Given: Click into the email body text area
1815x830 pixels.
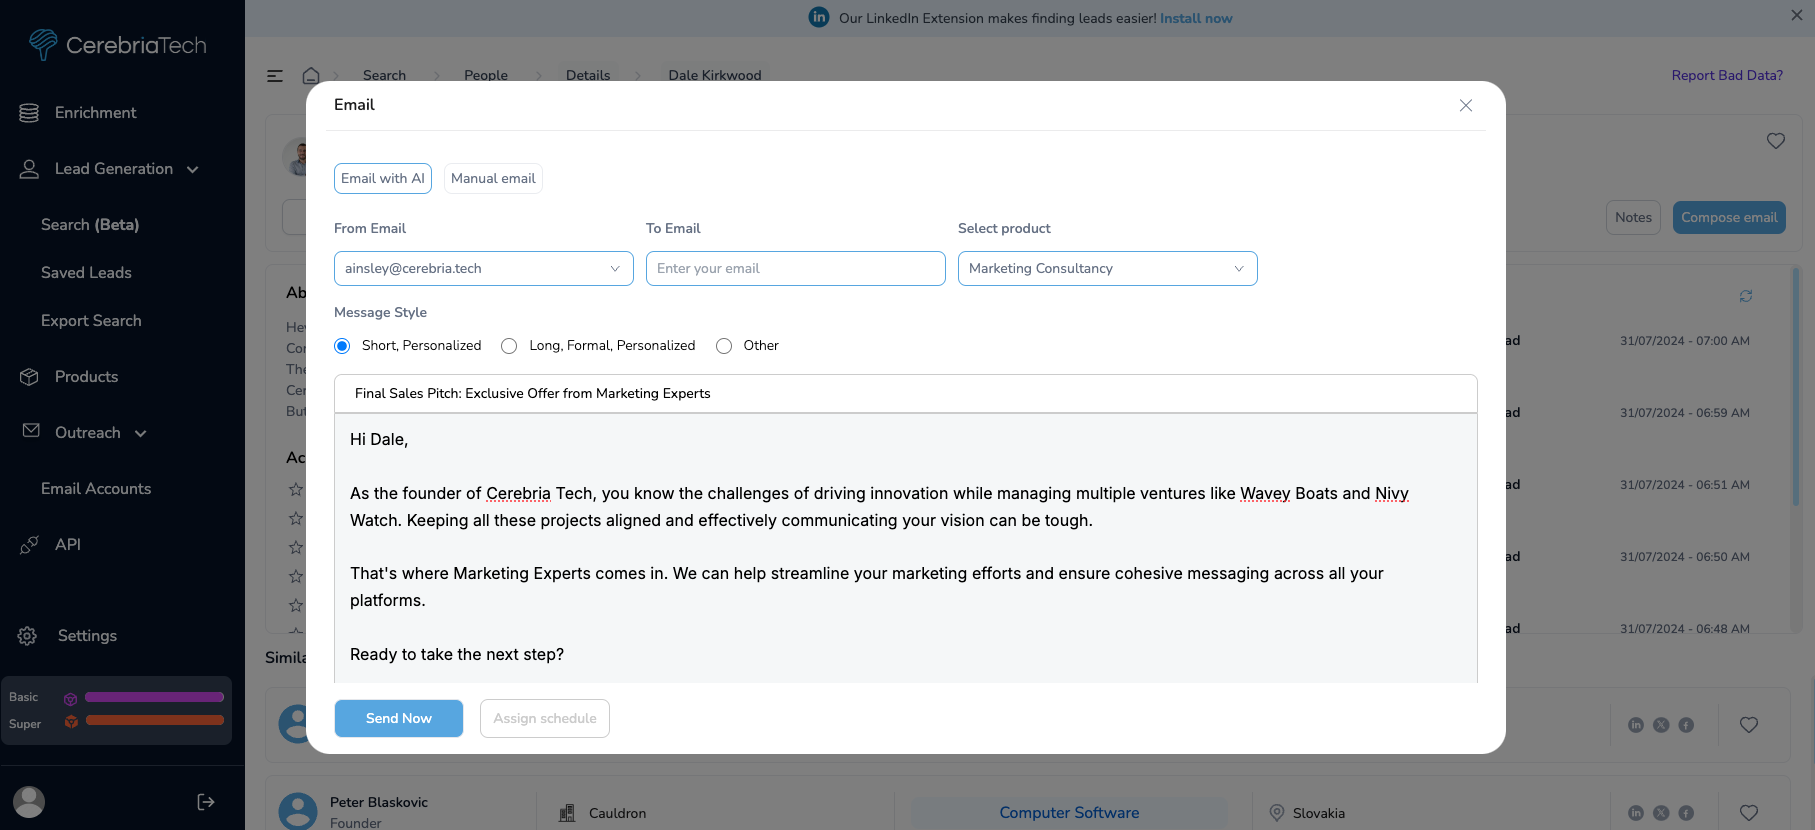Looking at the screenshot, I should pyautogui.click(x=906, y=548).
